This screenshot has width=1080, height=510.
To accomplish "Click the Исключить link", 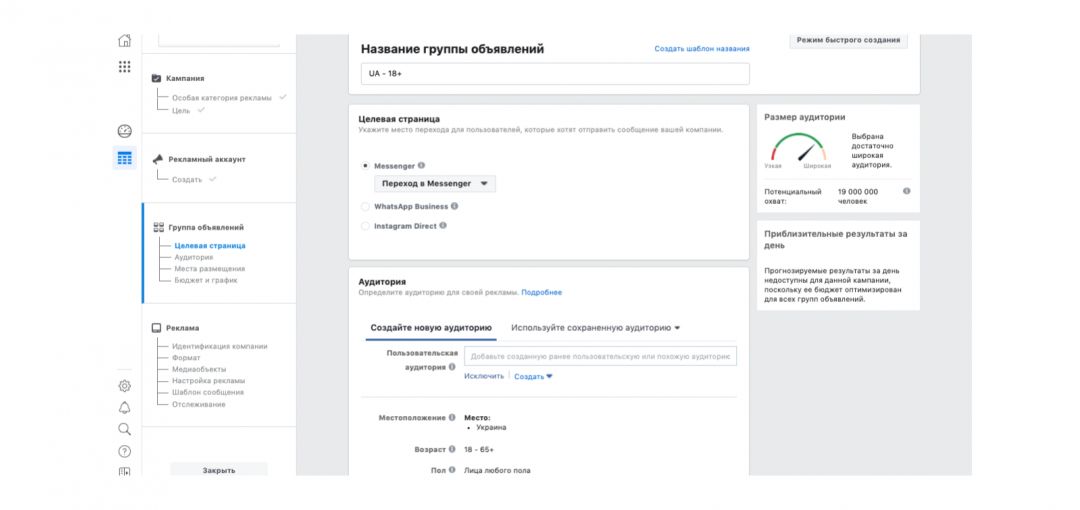I will [x=484, y=376].
